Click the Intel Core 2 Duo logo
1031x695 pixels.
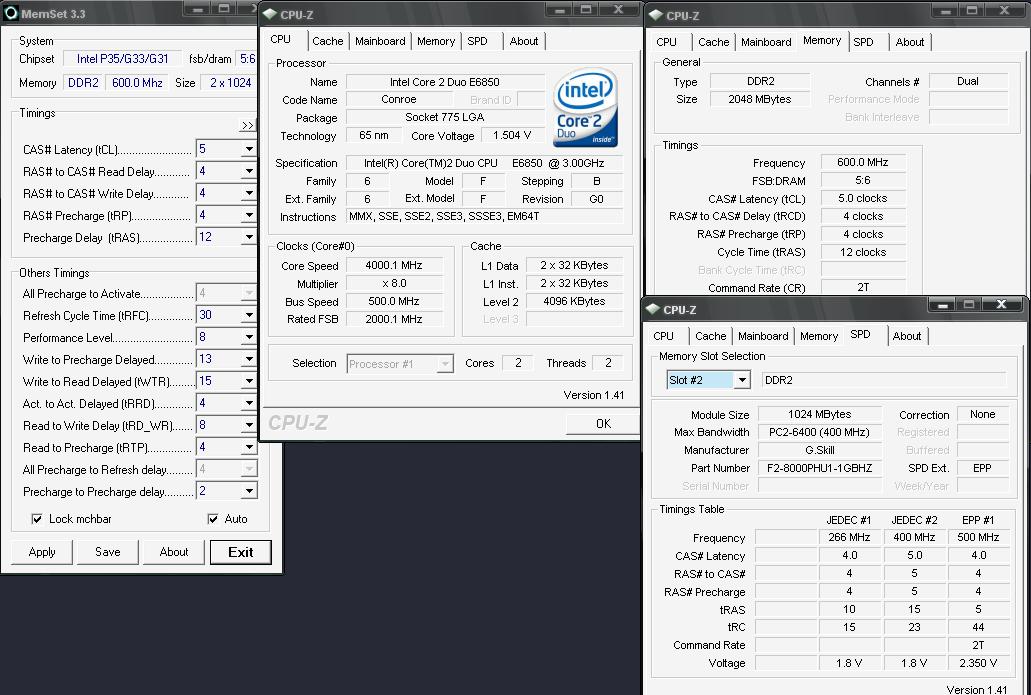584,109
